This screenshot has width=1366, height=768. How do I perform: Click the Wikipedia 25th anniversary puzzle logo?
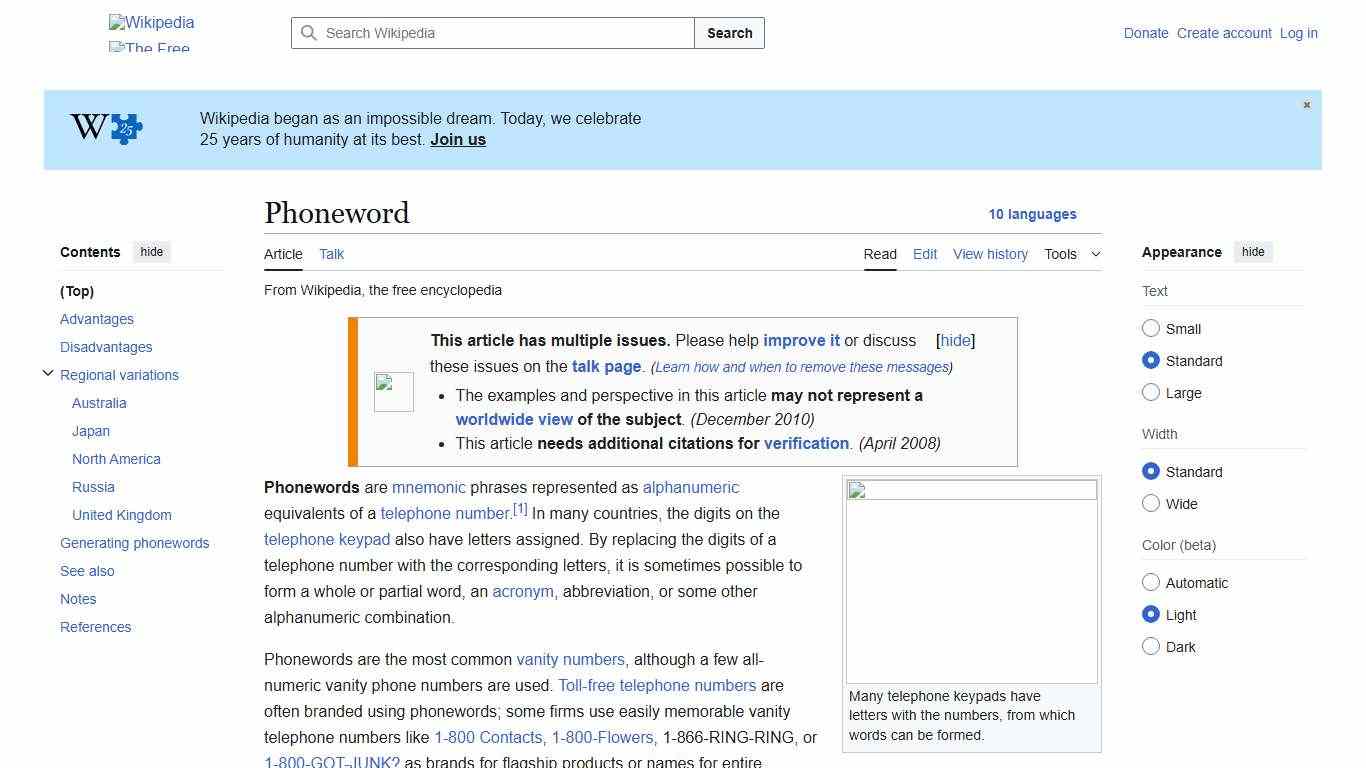[104, 128]
